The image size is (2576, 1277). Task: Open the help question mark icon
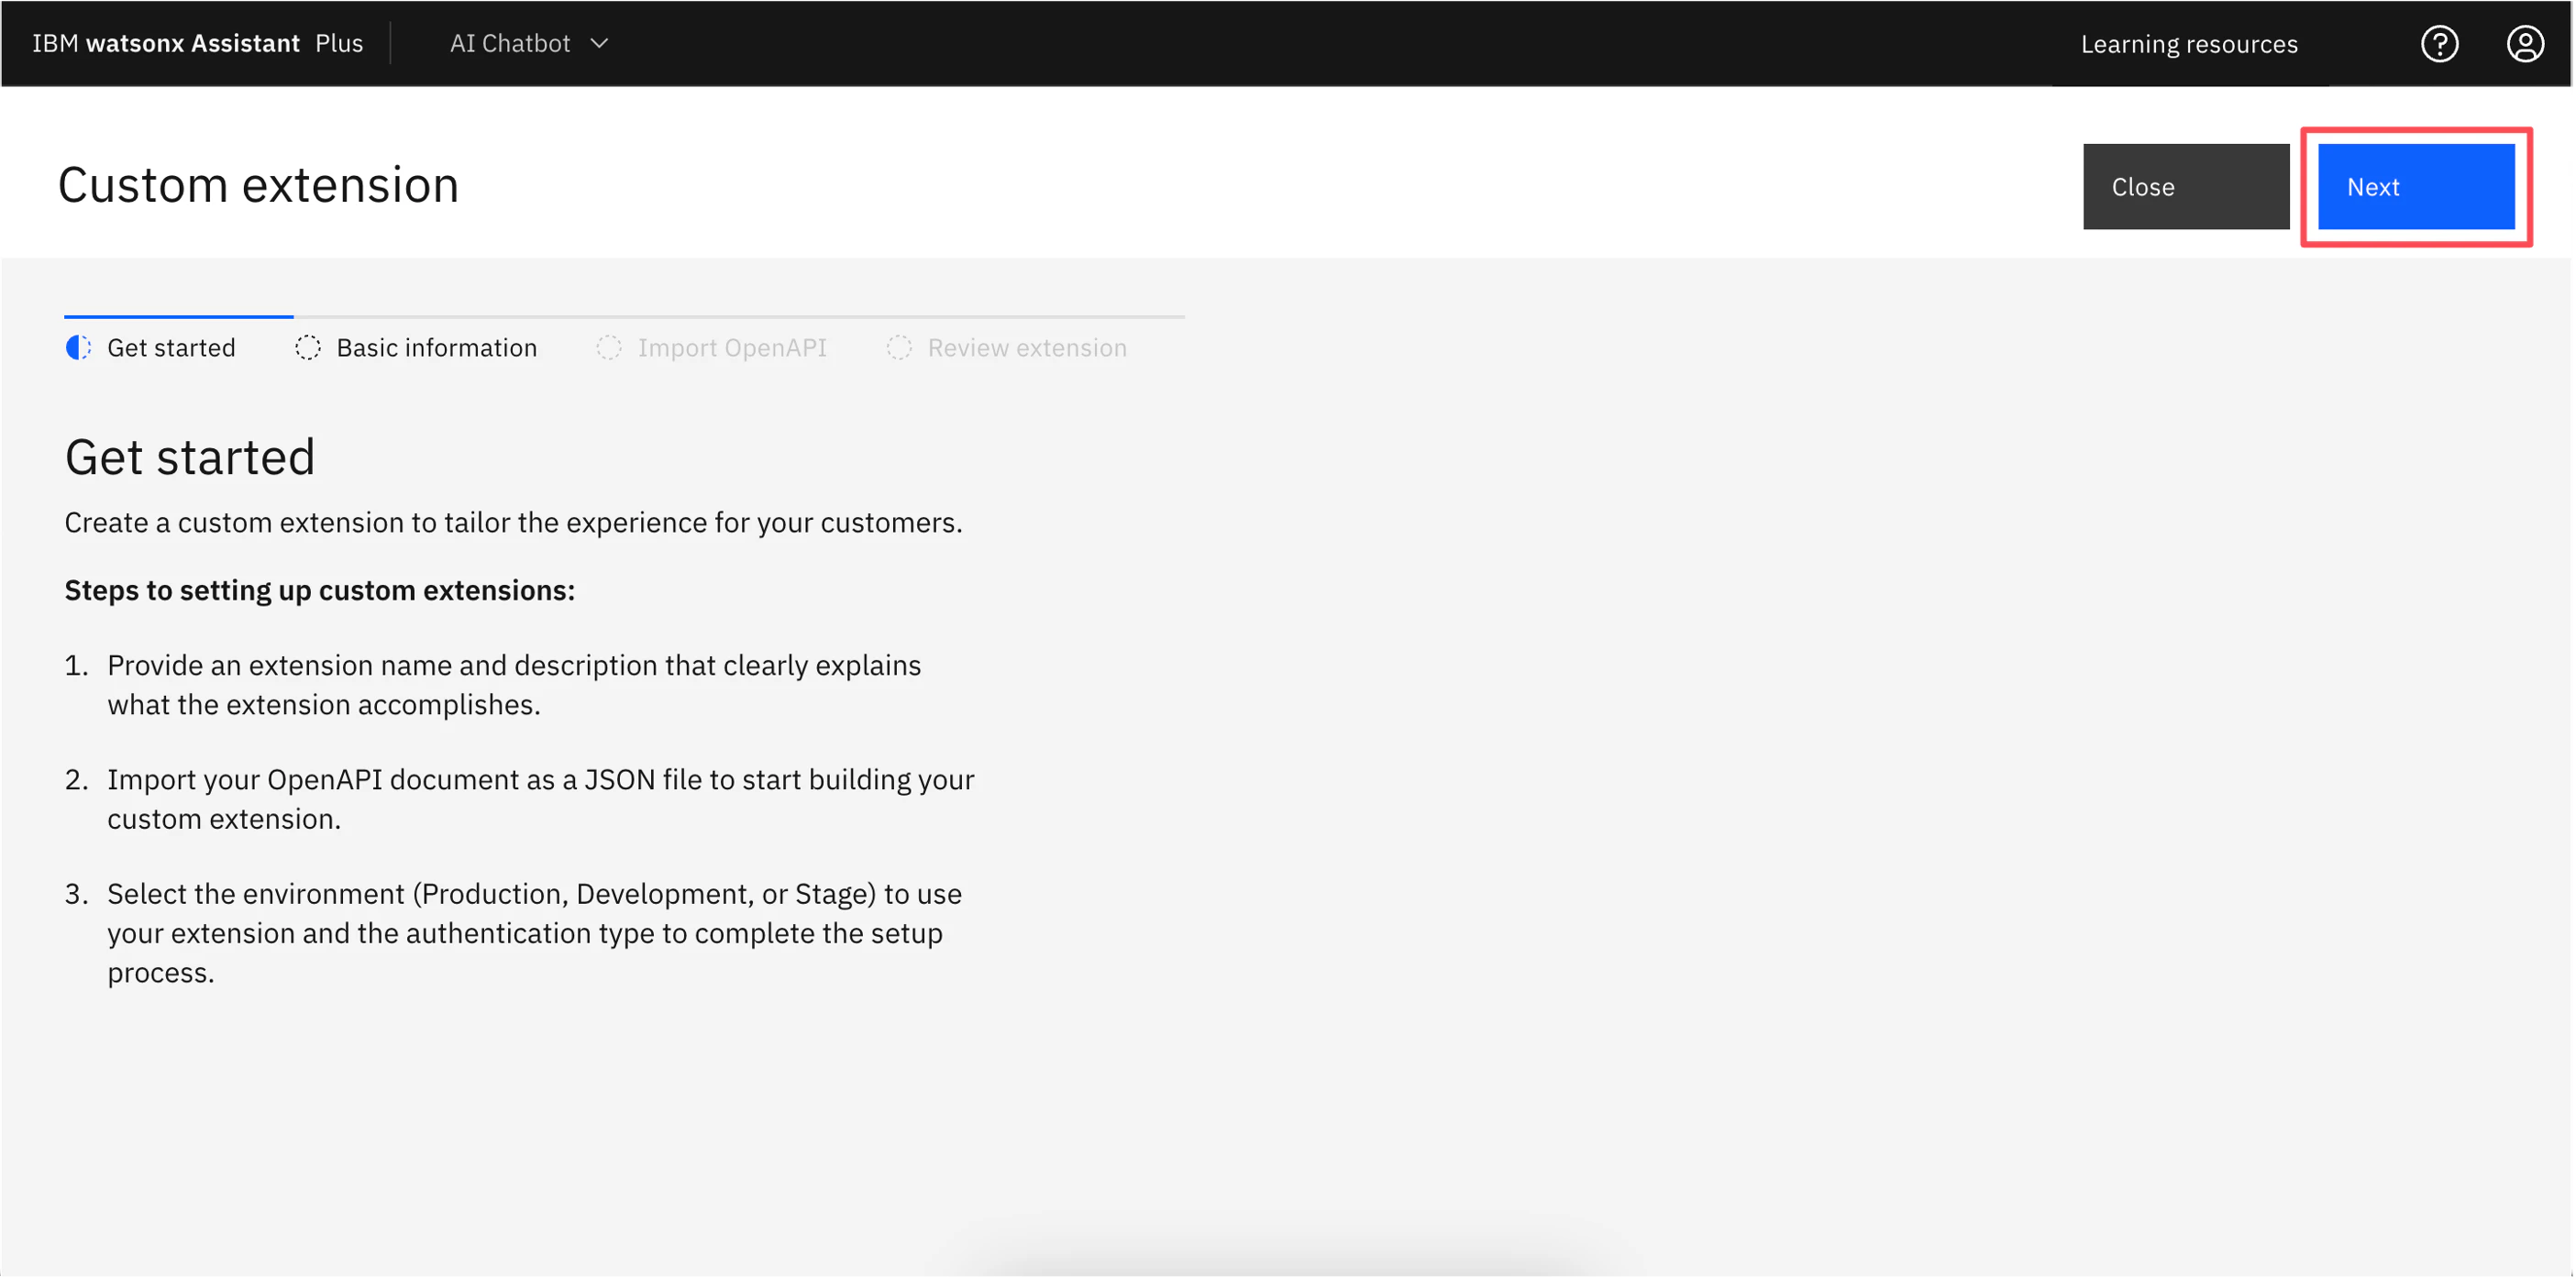tap(2439, 44)
